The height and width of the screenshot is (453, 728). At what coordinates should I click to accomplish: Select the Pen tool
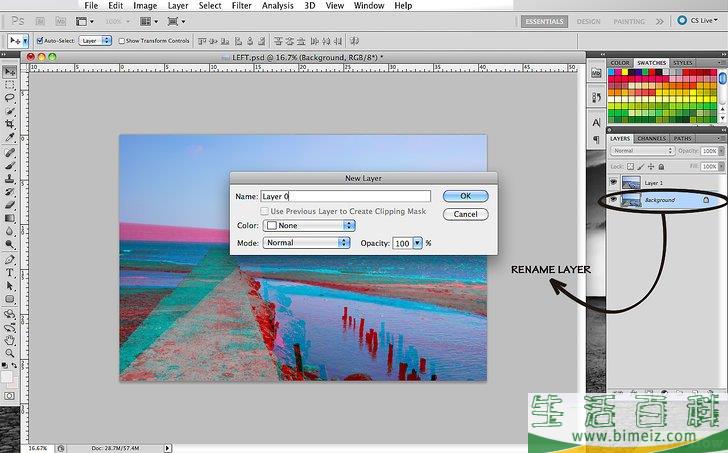coord(10,259)
